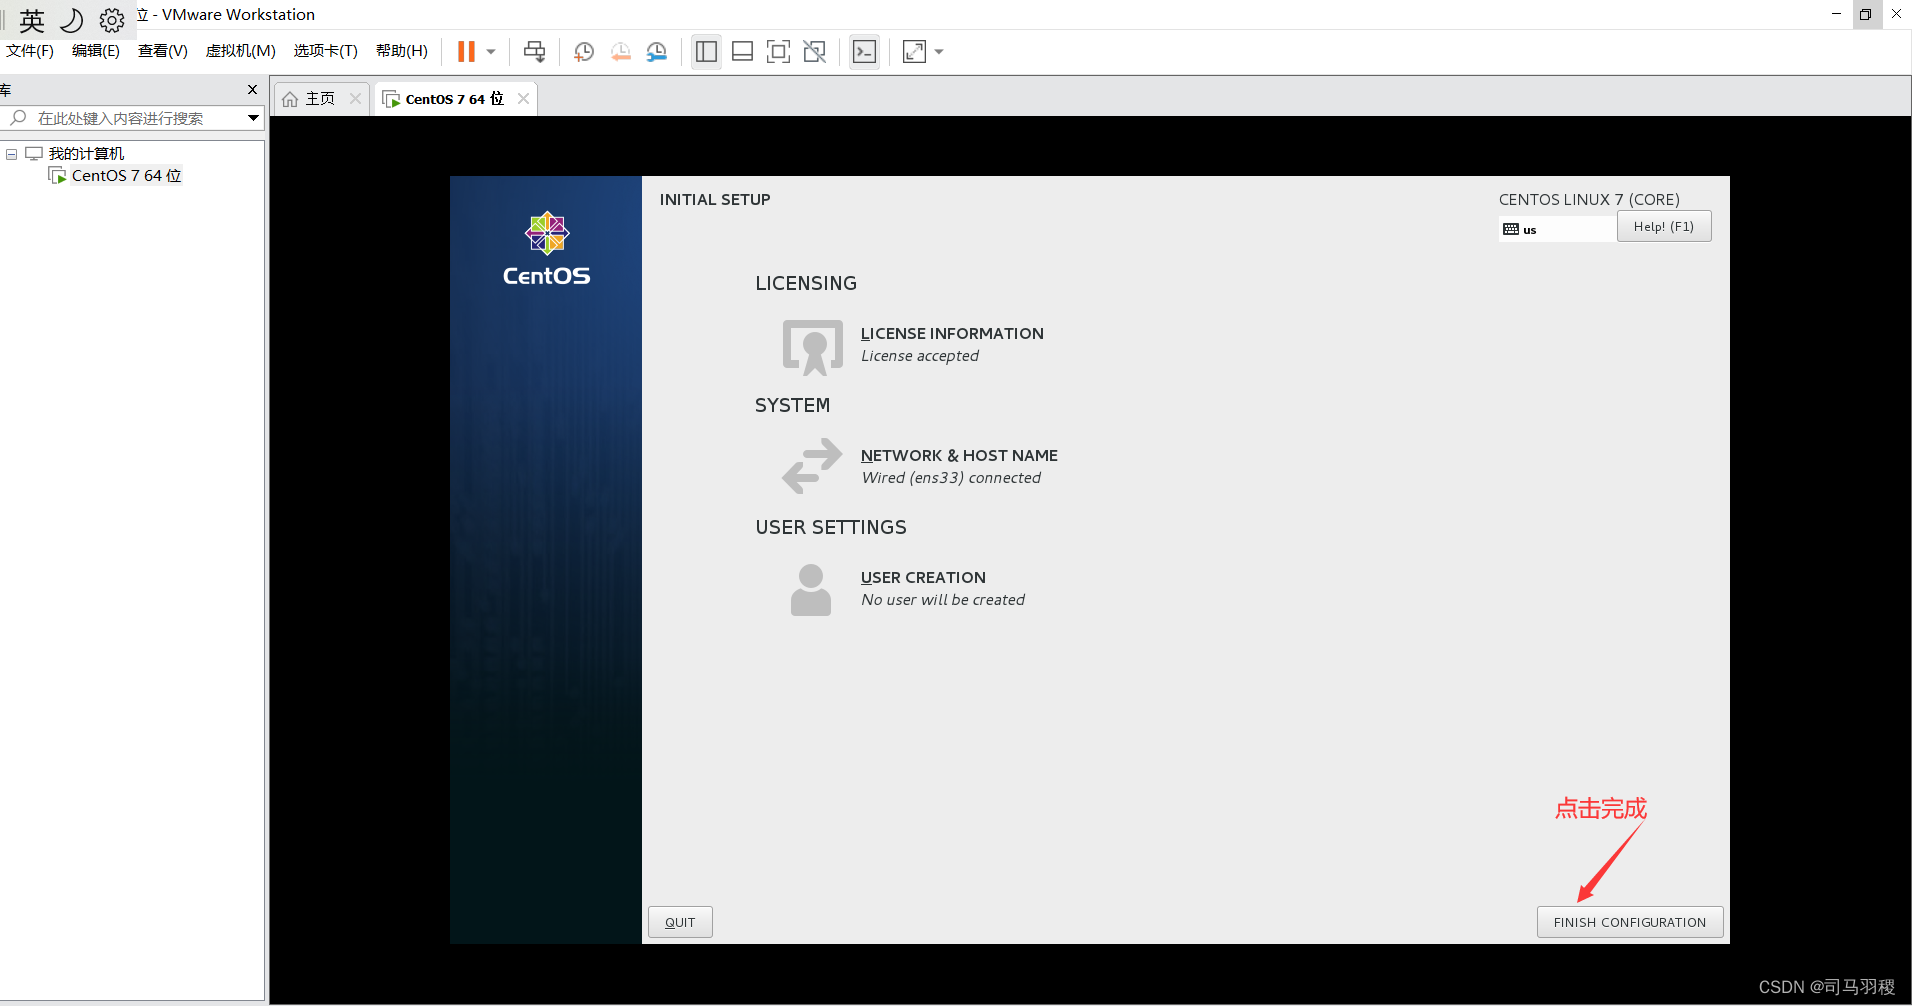Viewport: 1912px width, 1006px height.
Task: Click the us keyboard layout indicator
Action: tap(1556, 229)
